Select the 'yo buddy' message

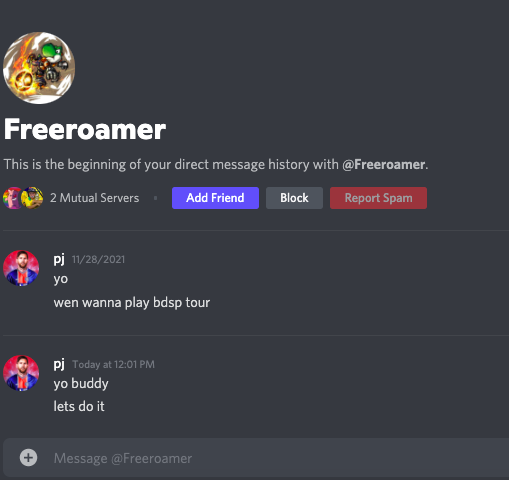pyautogui.click(x=81, y=384)
